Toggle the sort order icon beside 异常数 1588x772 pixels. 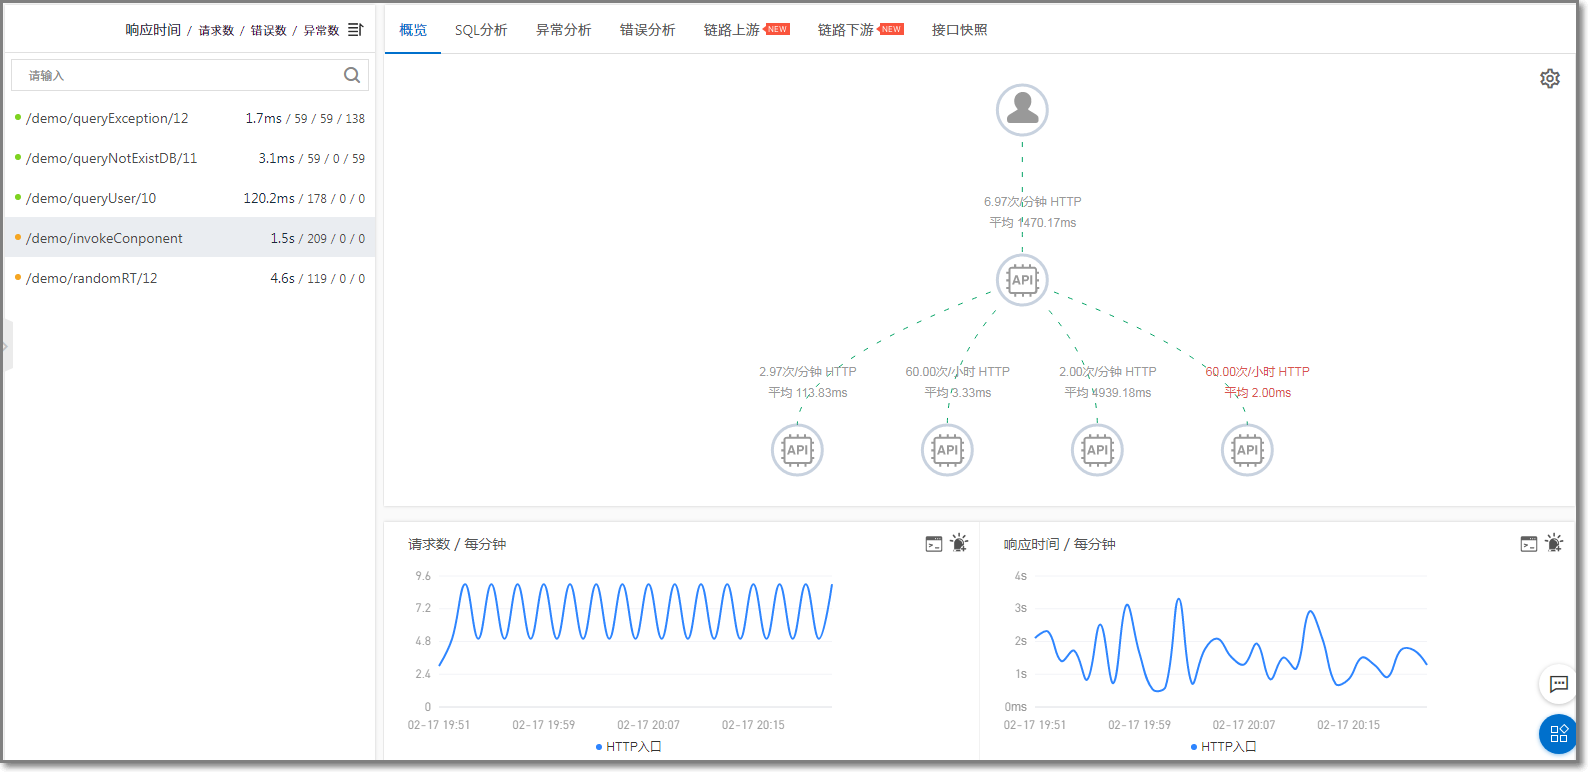pyautogui.click(x=355, y=30)
